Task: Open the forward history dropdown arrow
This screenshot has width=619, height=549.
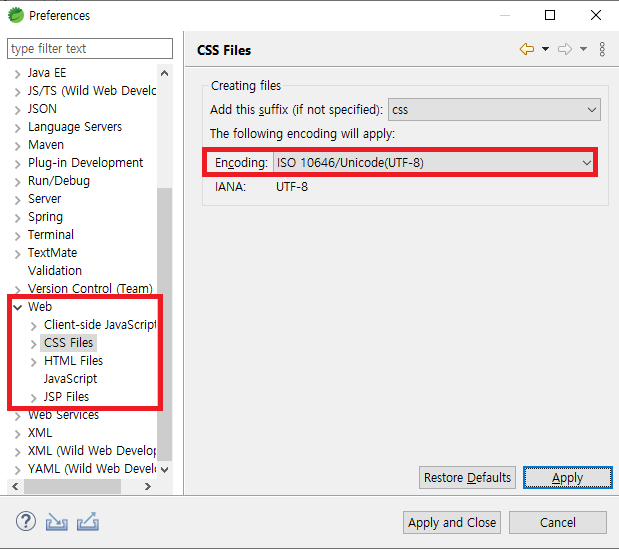Action: pyautogui.click(x=583, y=49)
